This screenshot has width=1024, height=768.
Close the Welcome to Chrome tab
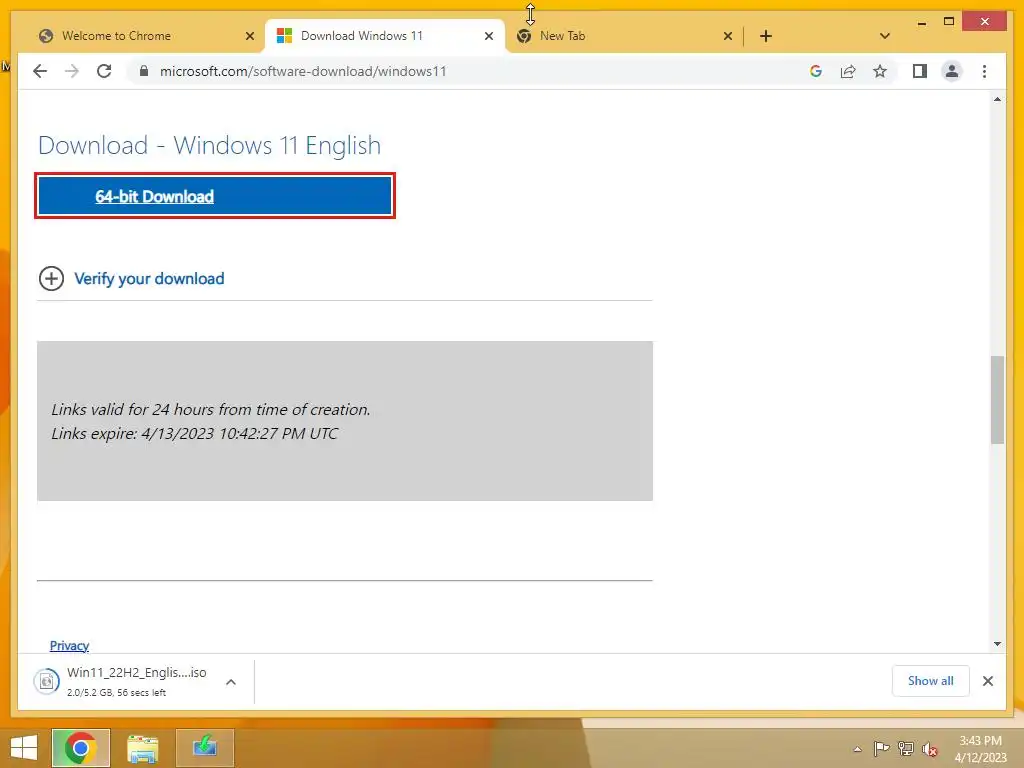249,36
